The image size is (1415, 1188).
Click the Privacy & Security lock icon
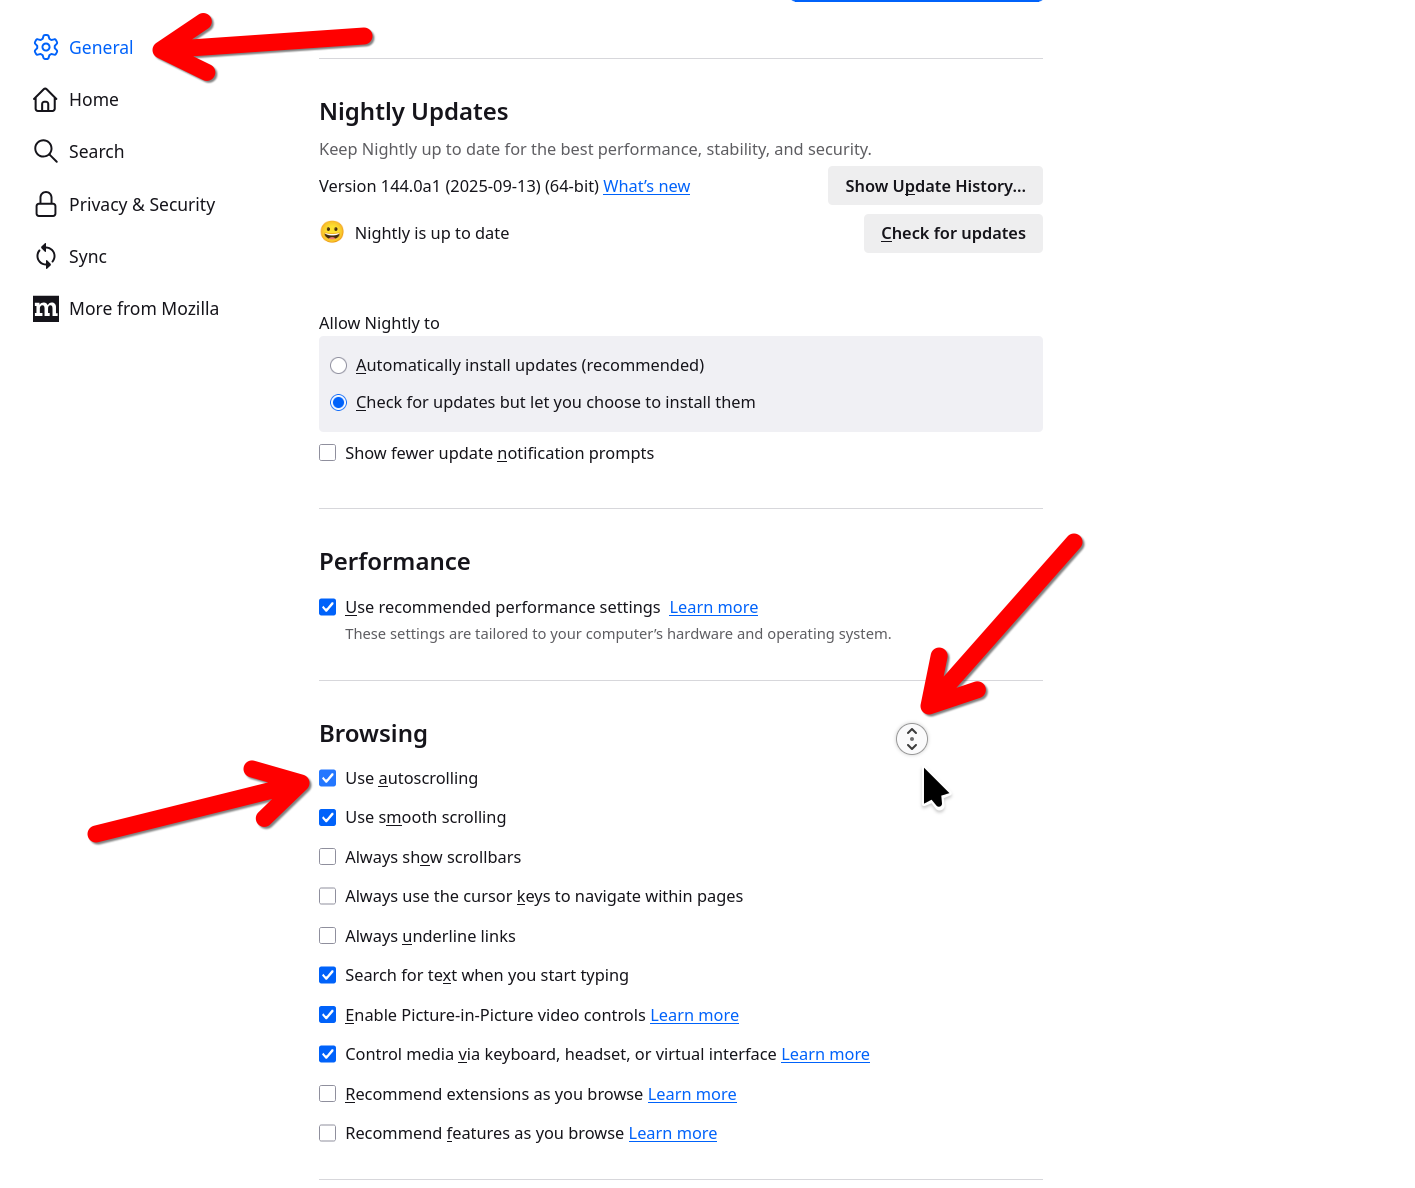tap(45, 204)
